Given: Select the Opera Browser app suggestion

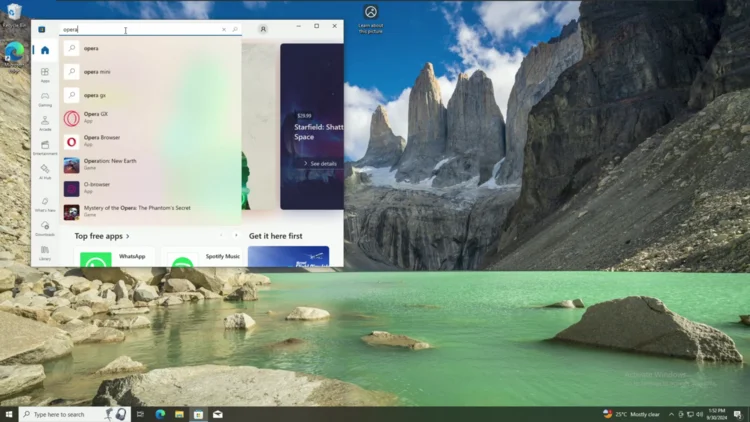Looking at the screenshot, I should (x=151, y=141).
